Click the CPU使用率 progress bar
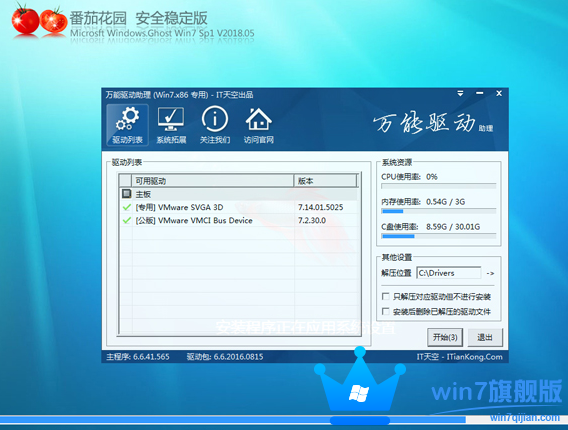The height and width of the screenshot is (430, 568). (439, 186)
